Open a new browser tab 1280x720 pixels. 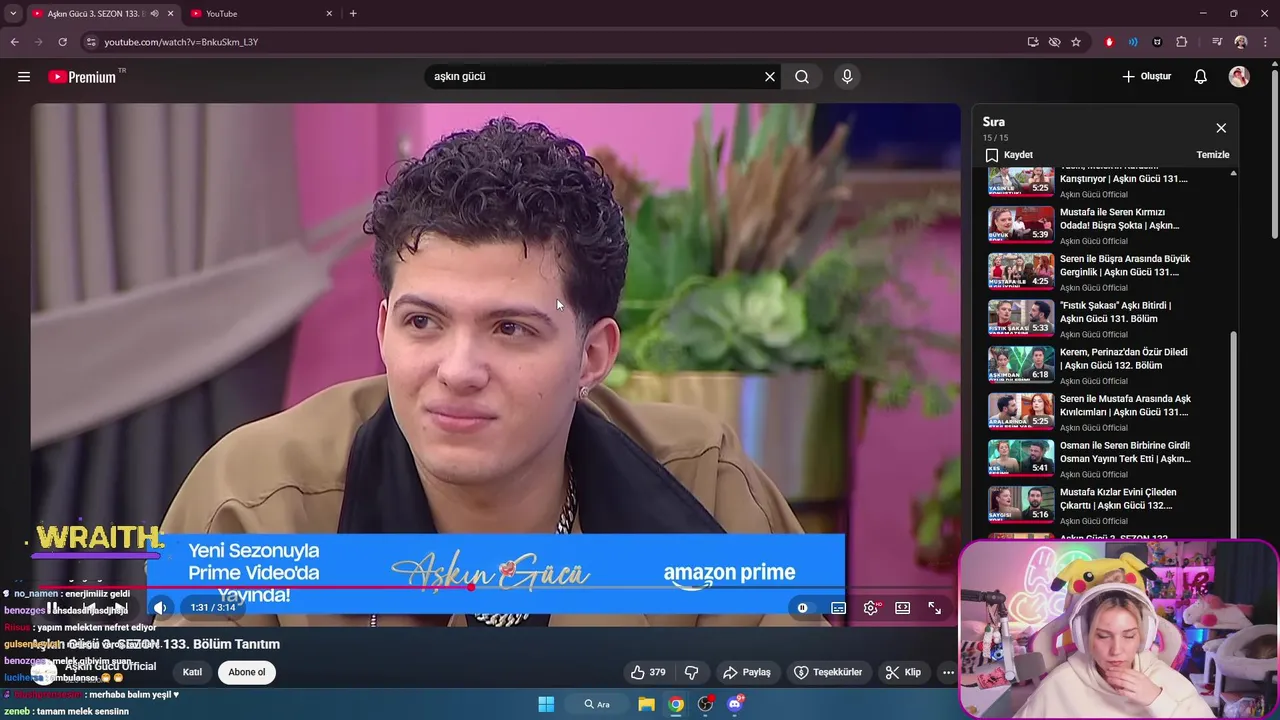(x=353, y=14)
